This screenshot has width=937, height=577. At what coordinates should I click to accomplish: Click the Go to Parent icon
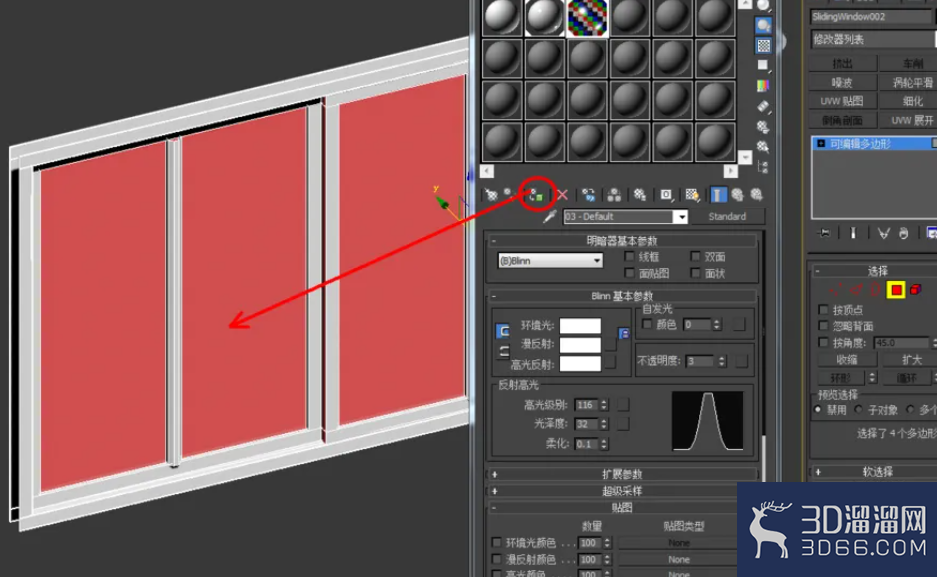[737, 195]
